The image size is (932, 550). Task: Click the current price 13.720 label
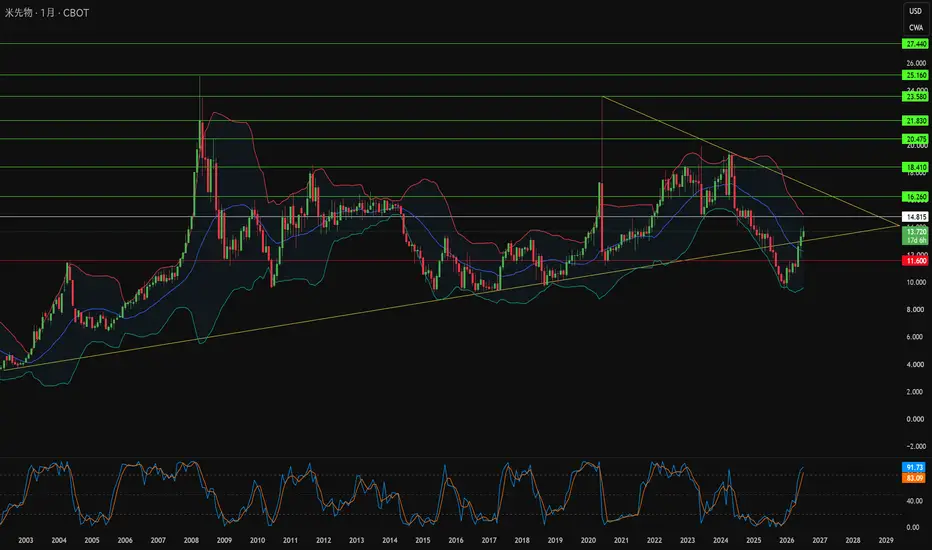(x=915, y=231)
